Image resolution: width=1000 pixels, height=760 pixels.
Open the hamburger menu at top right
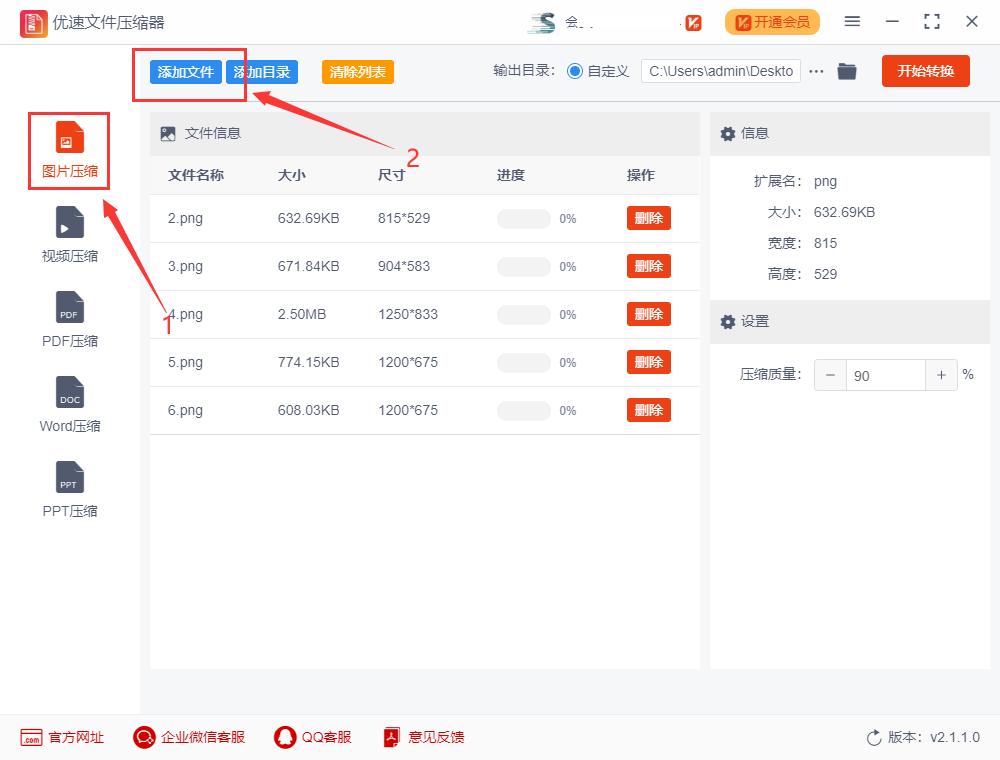852,21
